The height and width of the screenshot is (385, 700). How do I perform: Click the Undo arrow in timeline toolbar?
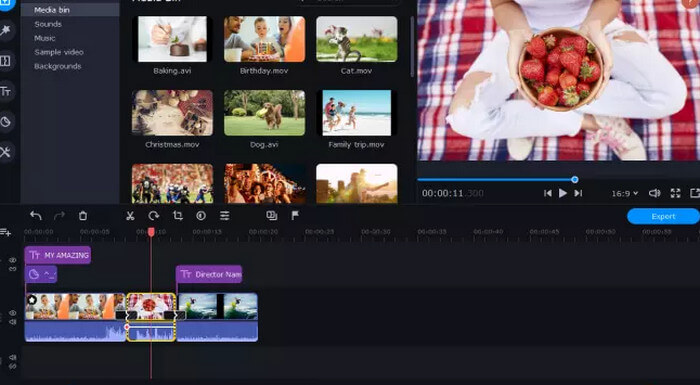click(x=36, y=216)
